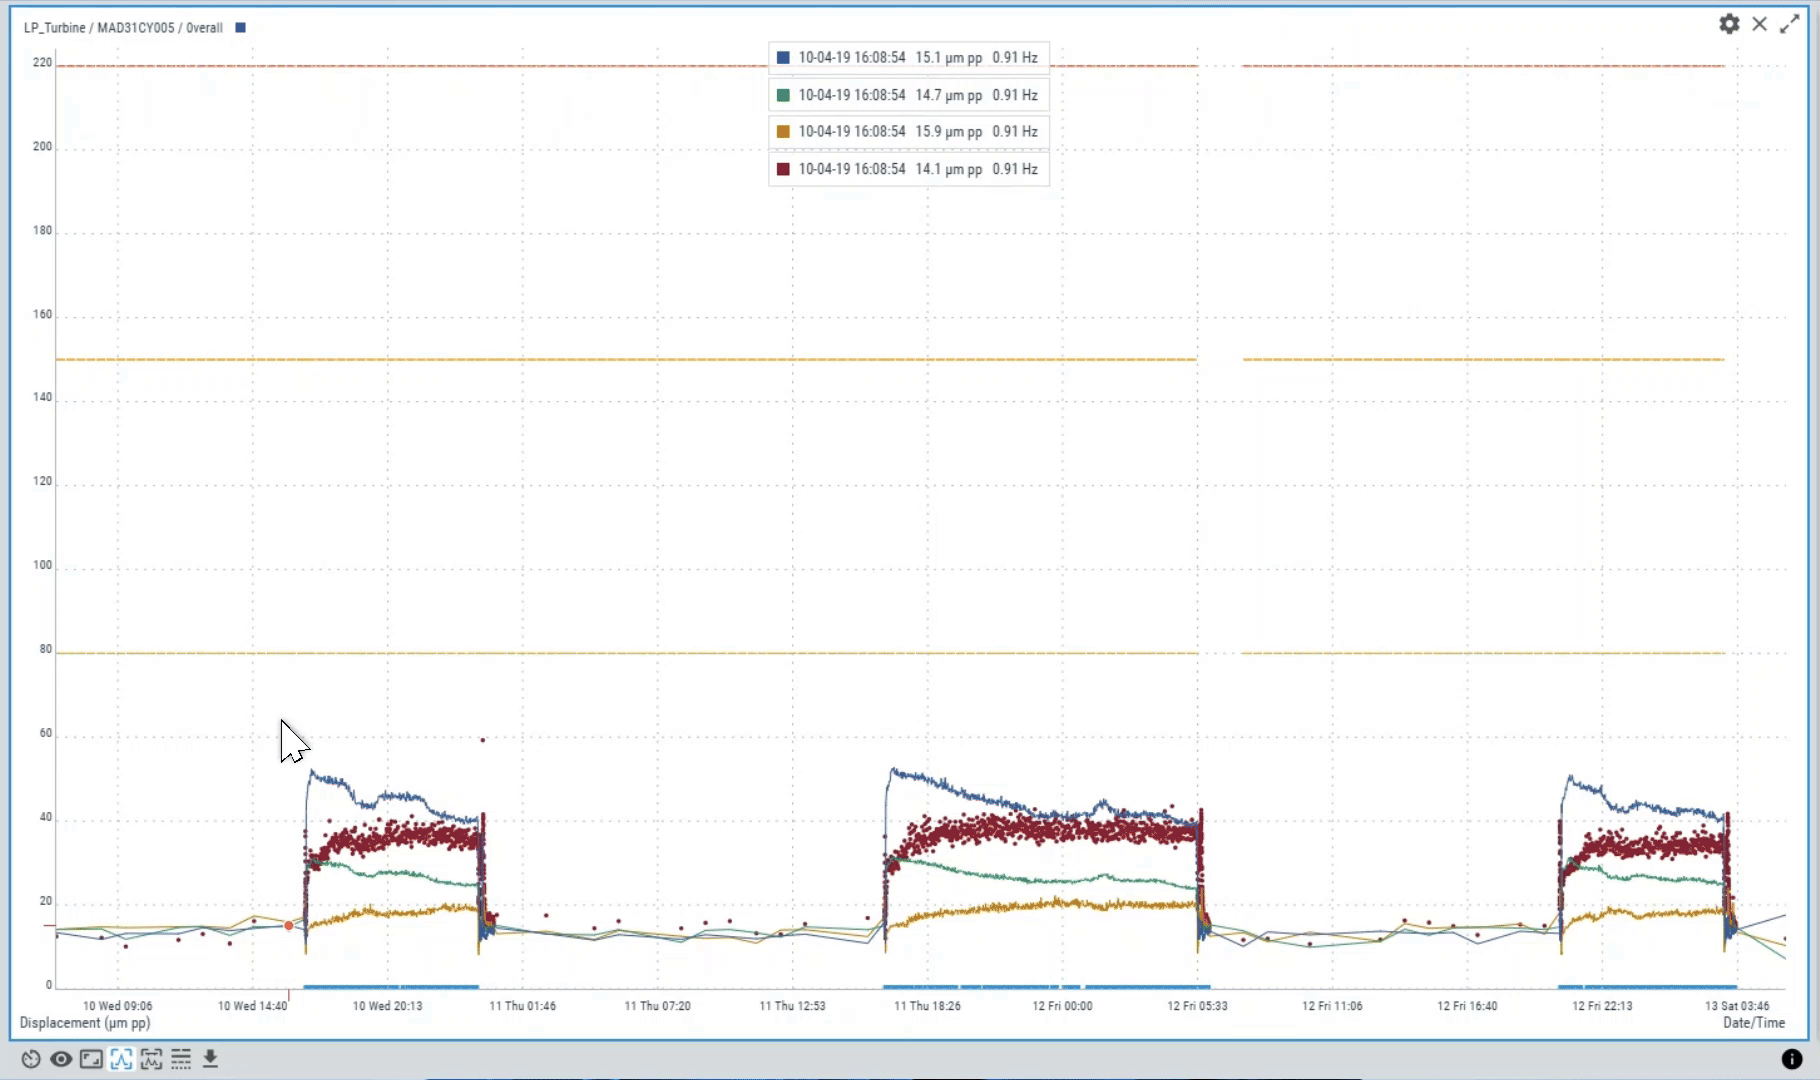Viewport: 1820px width, 1080px height.
Task: Click the orange cursor marker on the trend
Action: tap(289, 926)
